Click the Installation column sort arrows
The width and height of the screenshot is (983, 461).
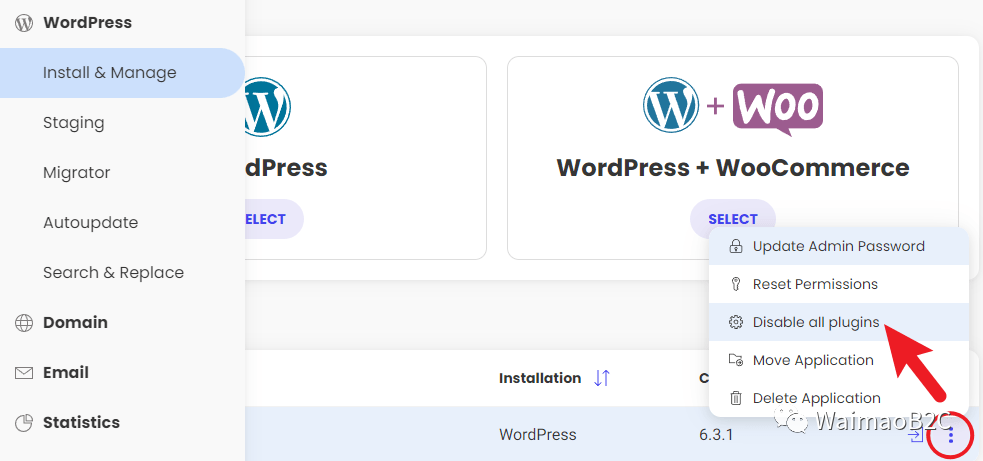(x=602, y=378)
